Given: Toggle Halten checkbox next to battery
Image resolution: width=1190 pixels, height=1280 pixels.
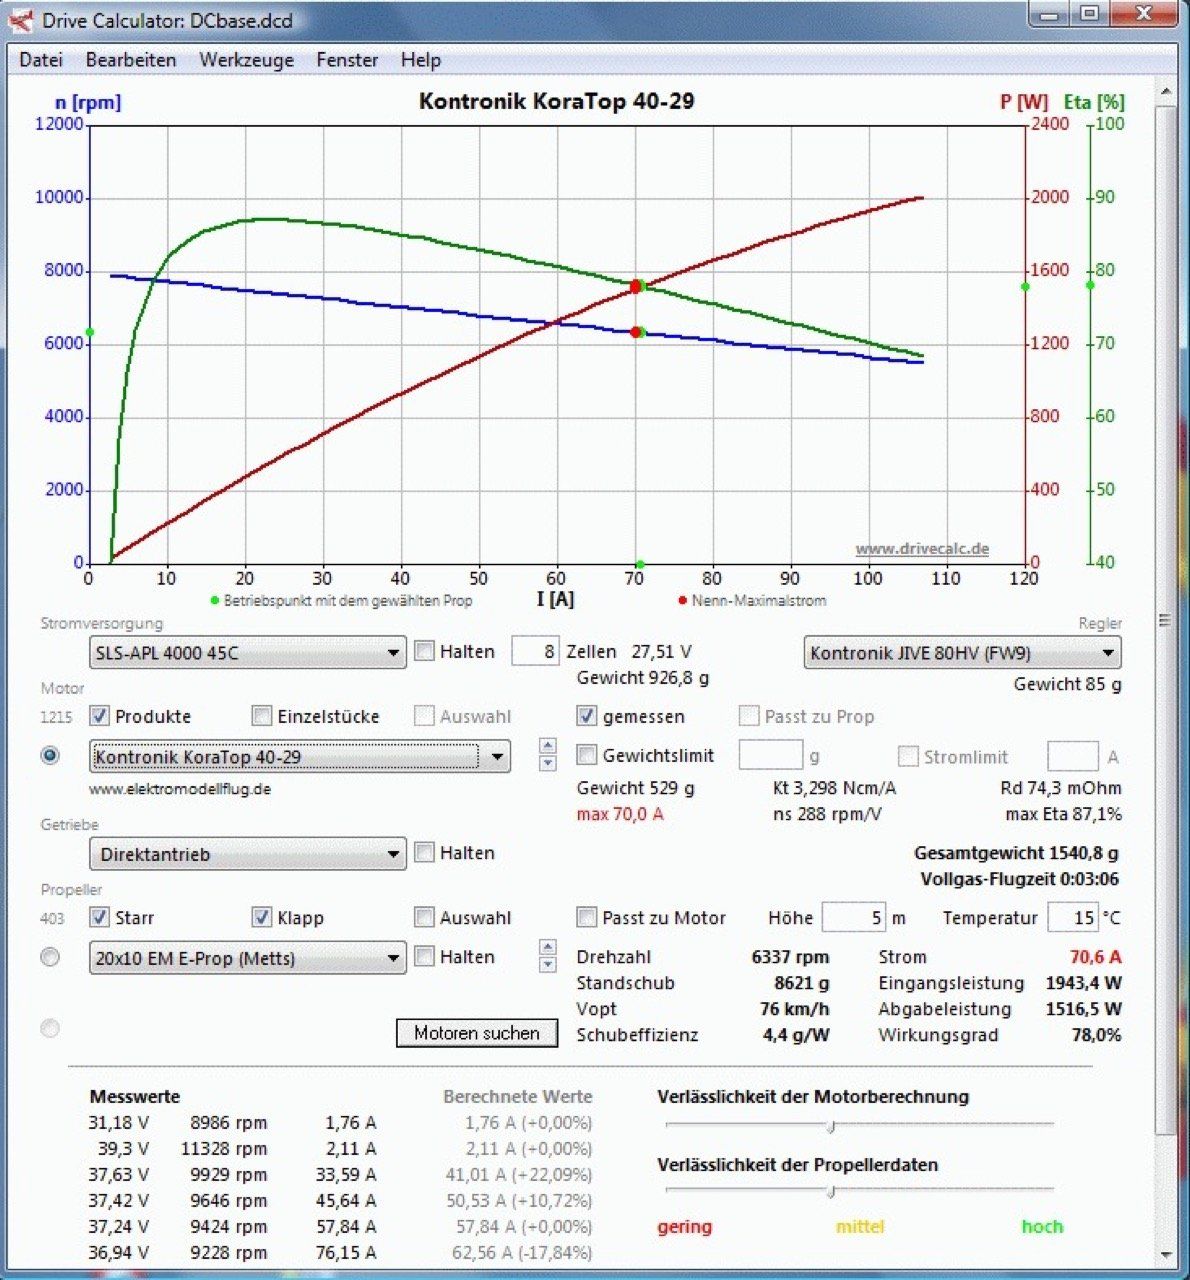Looking at the screenshot, I should coord(425,652).
